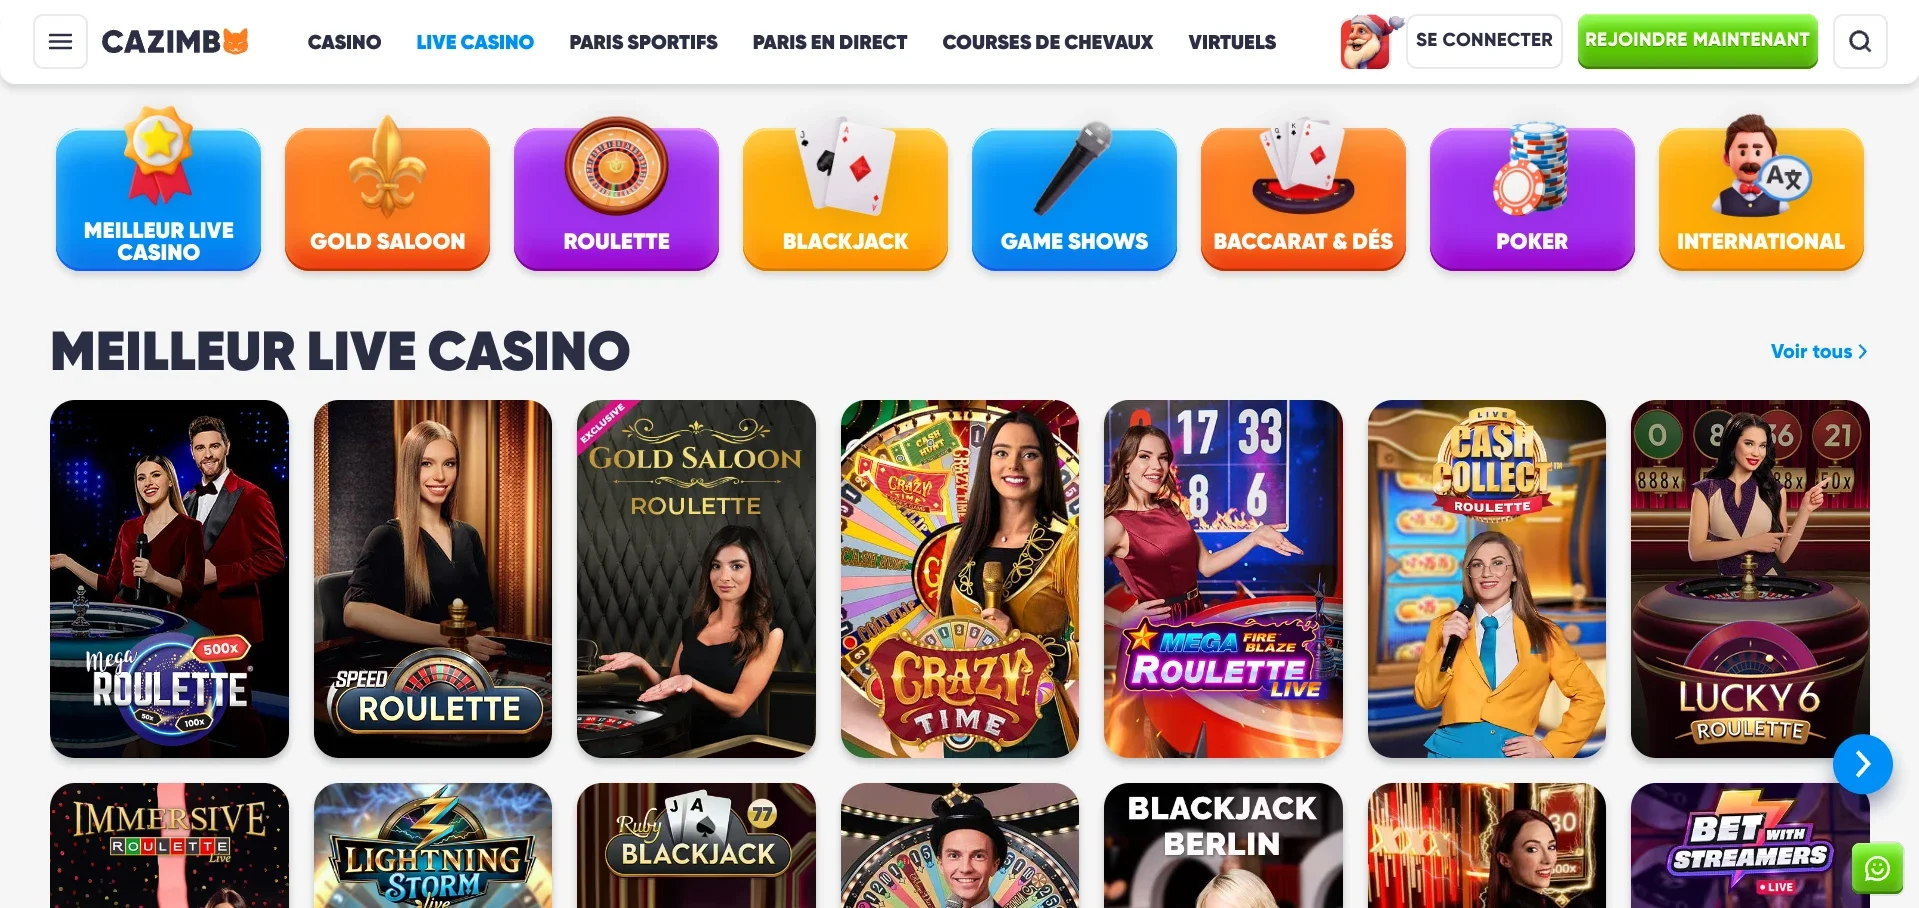Select the Roulette category tile
Viewport: 1919px width, 908px height.
coord(616,197)
